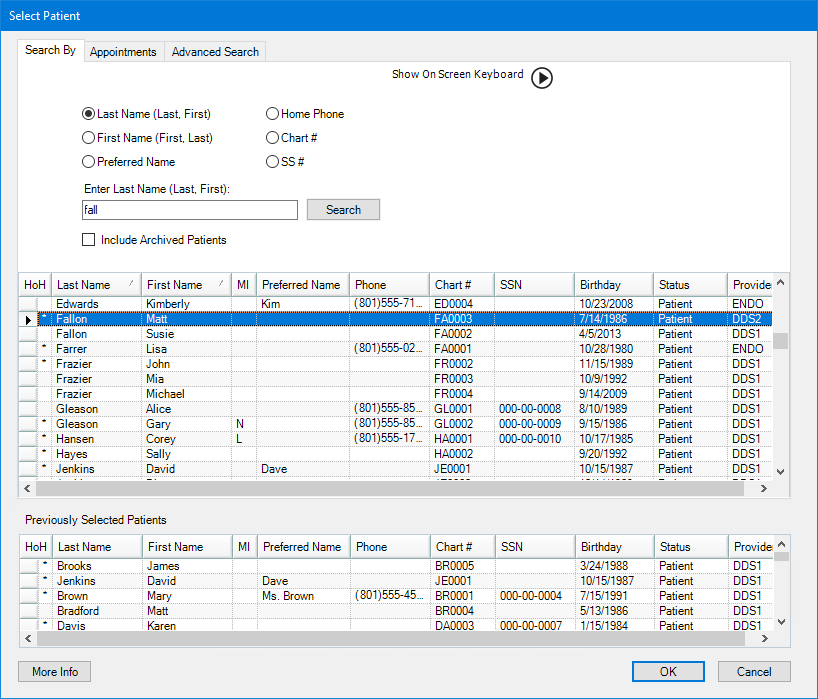Click the scroll down arrow of search results list
This screenshot has height=699, width=818.
click(x=781, y=472)
